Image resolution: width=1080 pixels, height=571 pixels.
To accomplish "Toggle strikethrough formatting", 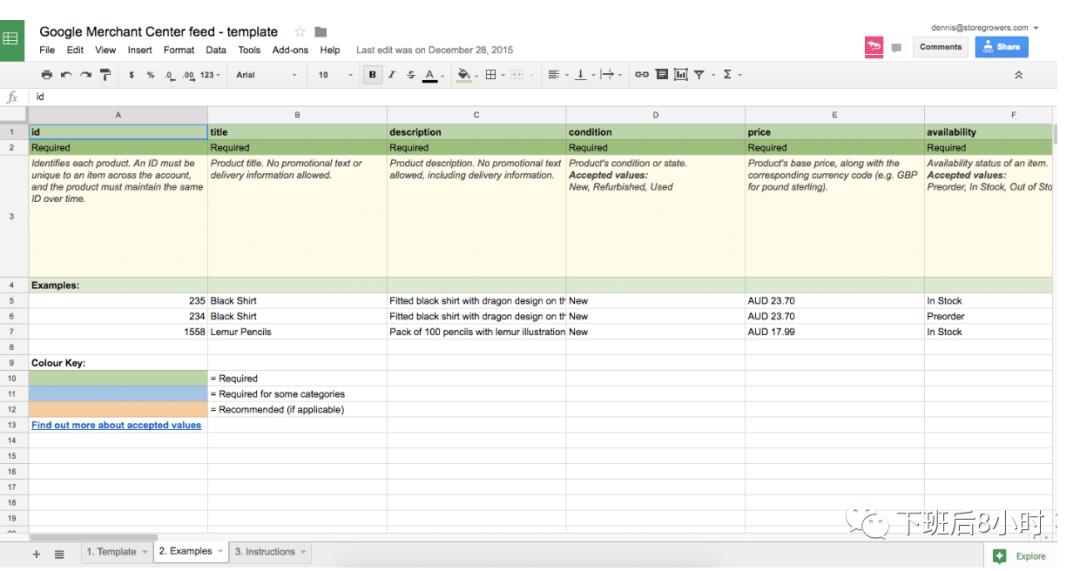I will pos(410,75).
